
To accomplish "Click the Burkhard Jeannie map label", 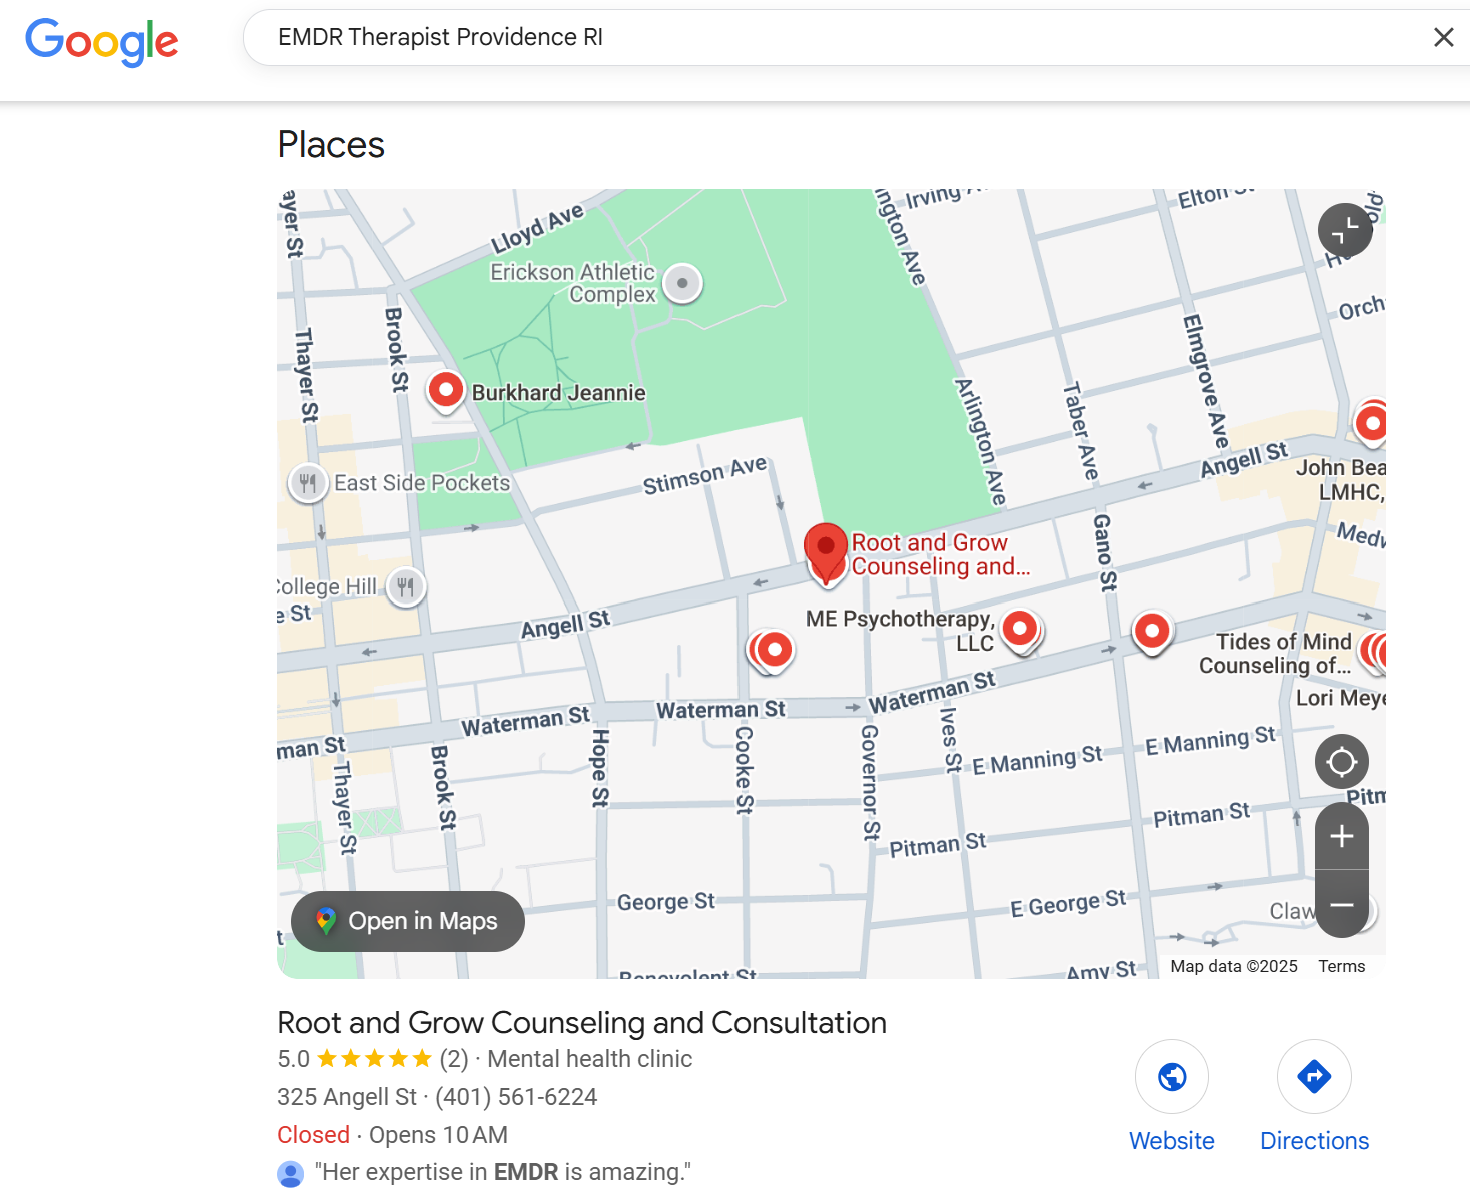I will 558,393.
